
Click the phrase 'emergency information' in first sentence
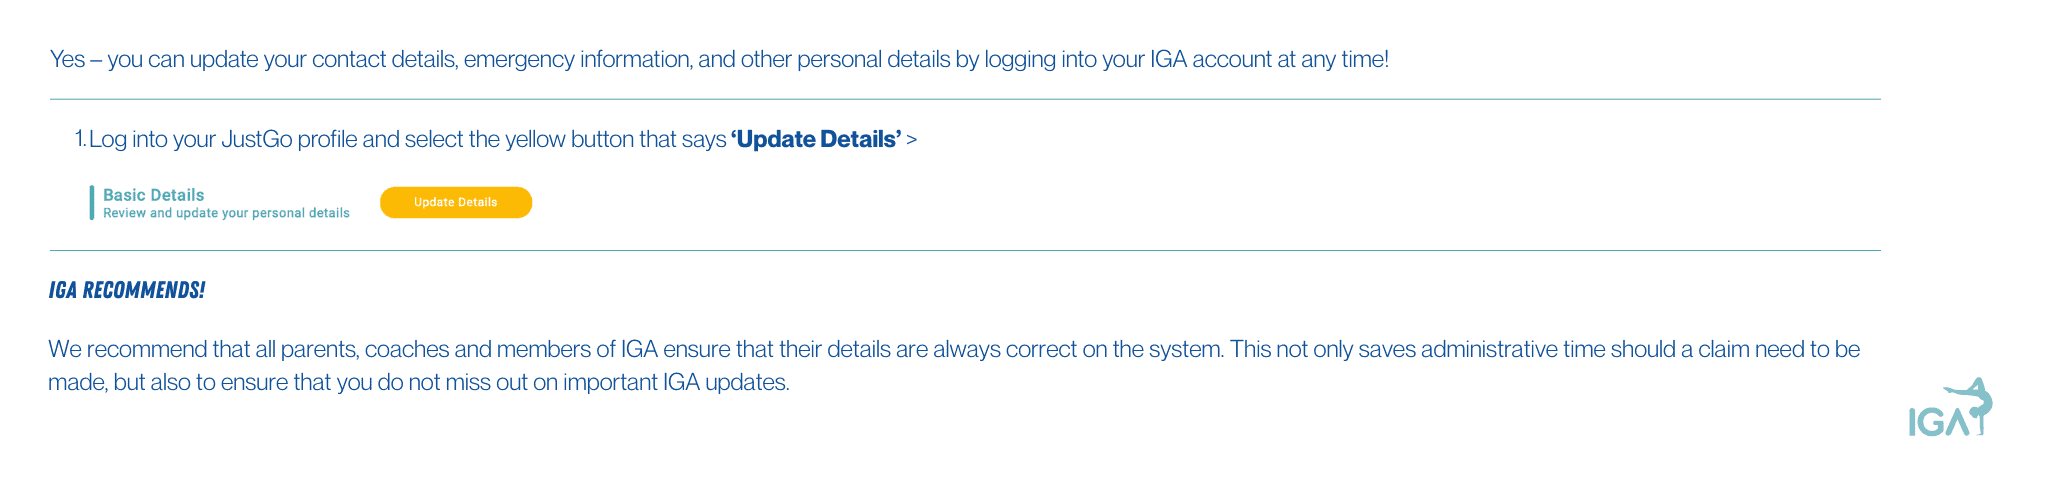pos(577,59)
